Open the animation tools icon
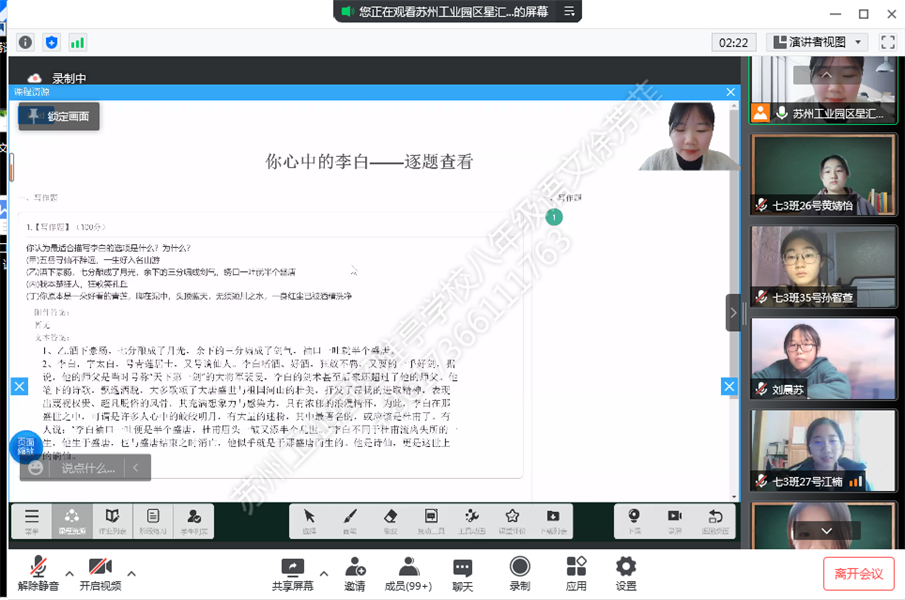The height and width of the screenshot is (600, 905). pyautogui.click(x=472, y=521)
